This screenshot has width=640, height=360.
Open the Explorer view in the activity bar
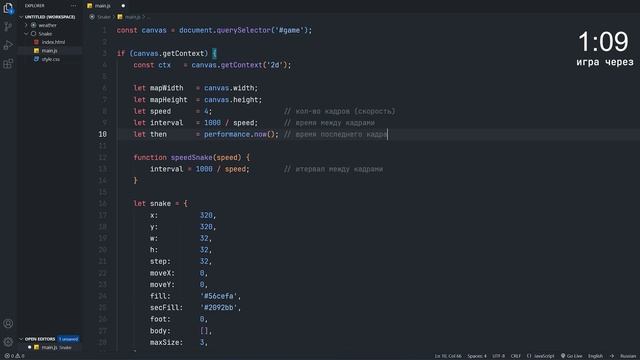tap(8, 8)
